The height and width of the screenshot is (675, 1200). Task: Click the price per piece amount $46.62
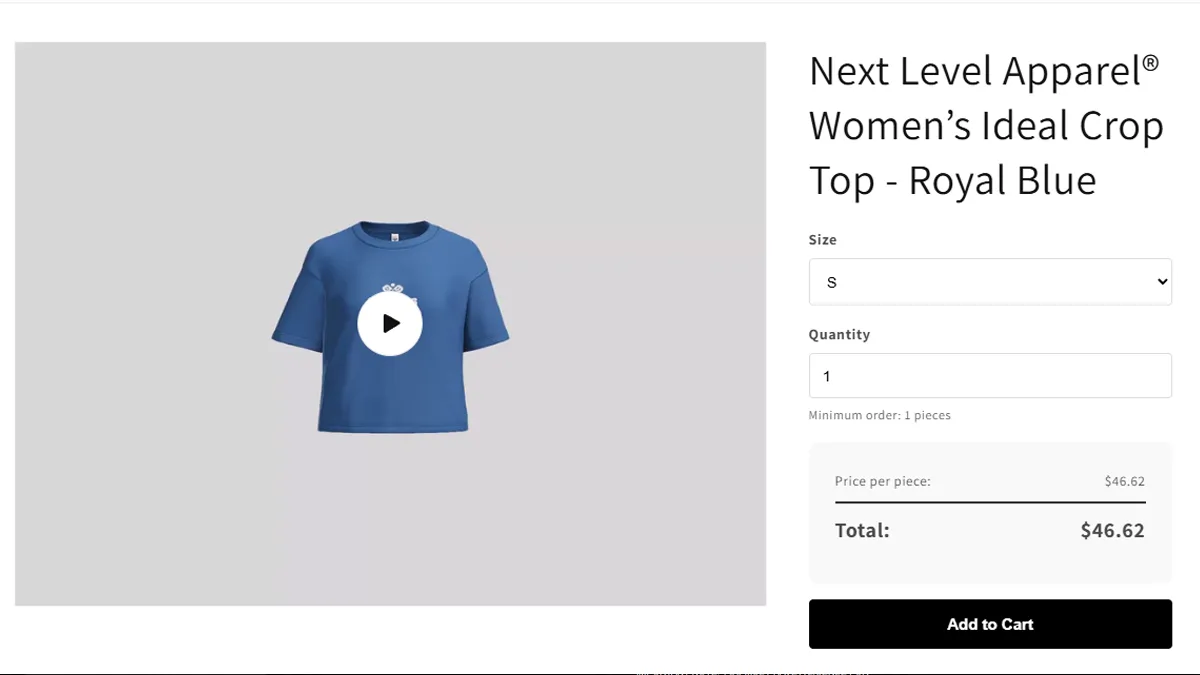(1124, 481)
